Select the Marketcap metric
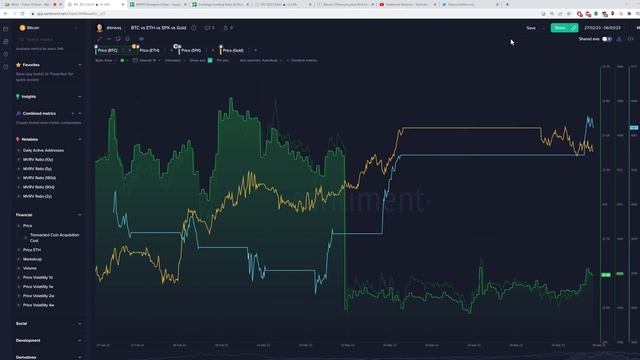Image resolution: width=640 pixels, height=360 pixels. (x=32, y=259)
